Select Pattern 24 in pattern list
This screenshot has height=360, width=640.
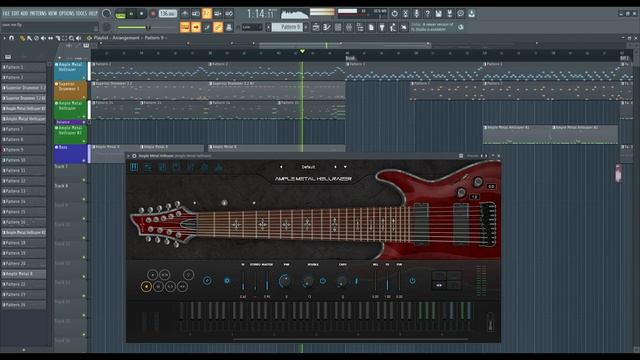24,305
